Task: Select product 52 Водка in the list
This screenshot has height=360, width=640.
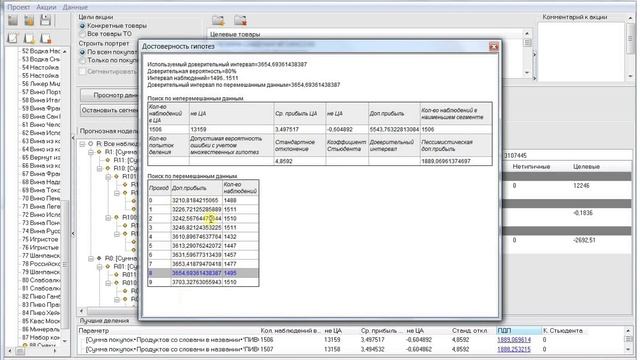Action: point(41,51)
